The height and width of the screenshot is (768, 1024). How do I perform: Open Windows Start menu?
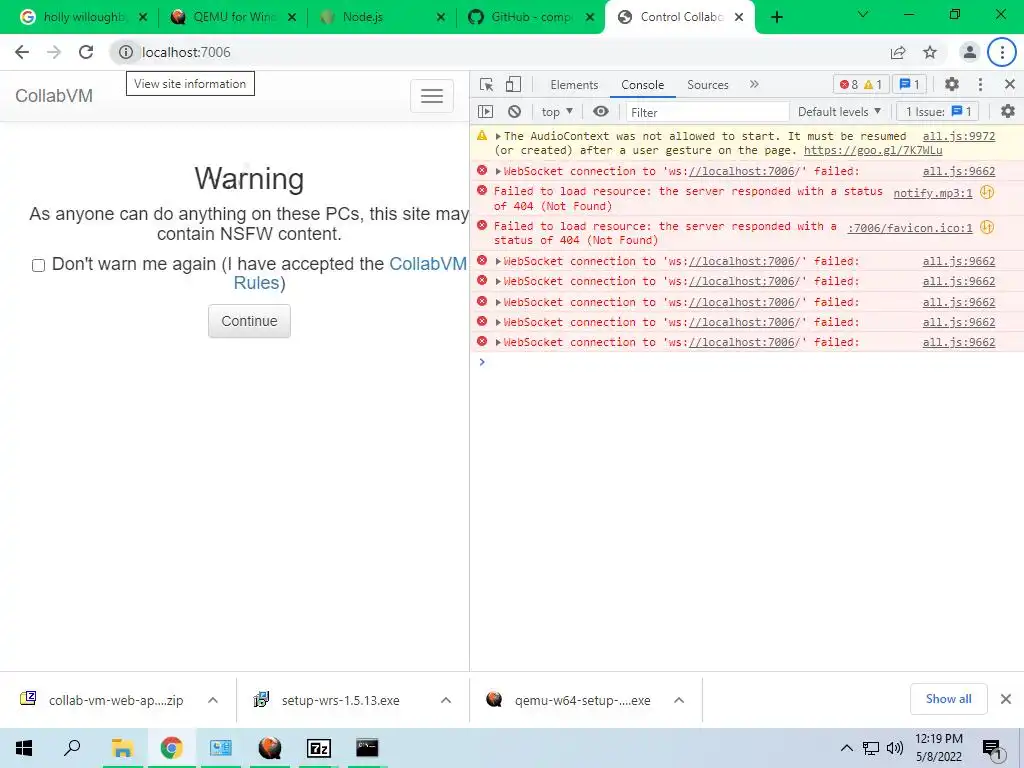[24, 748]
